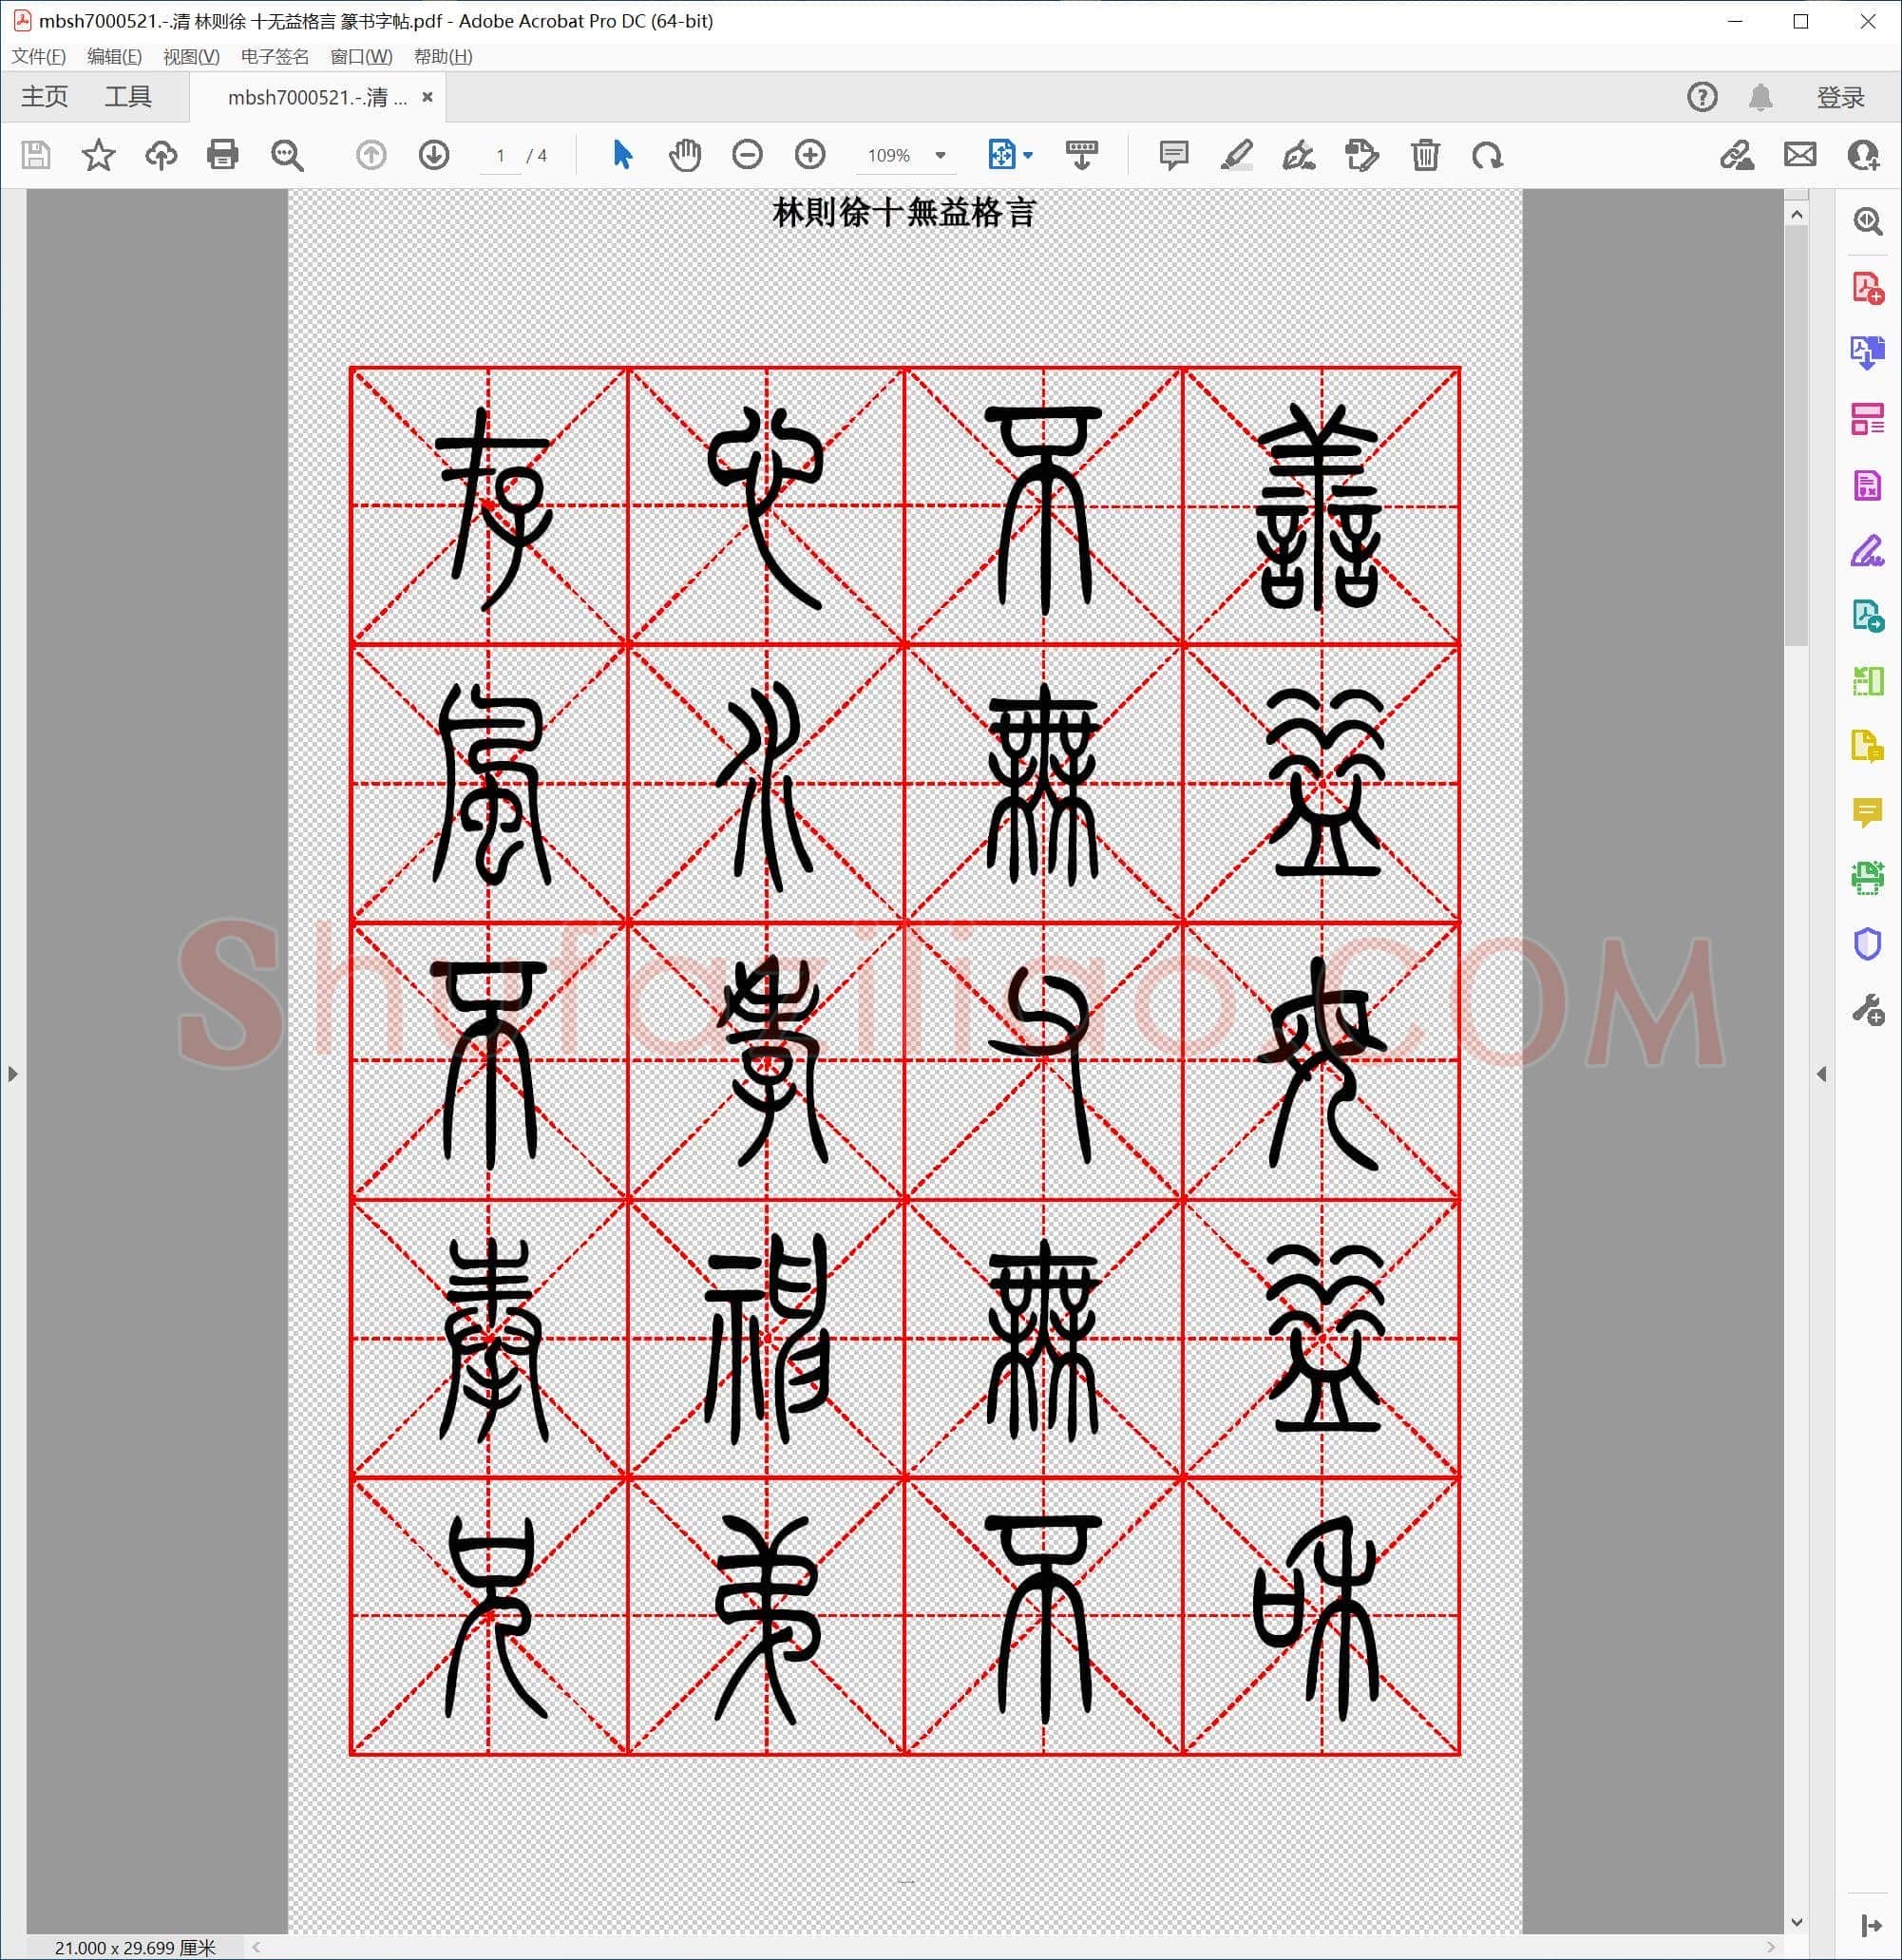This screenshot has width=1902, height=1960.
Task: Open Comment tool in sidebar
Action: point(1867,813)
